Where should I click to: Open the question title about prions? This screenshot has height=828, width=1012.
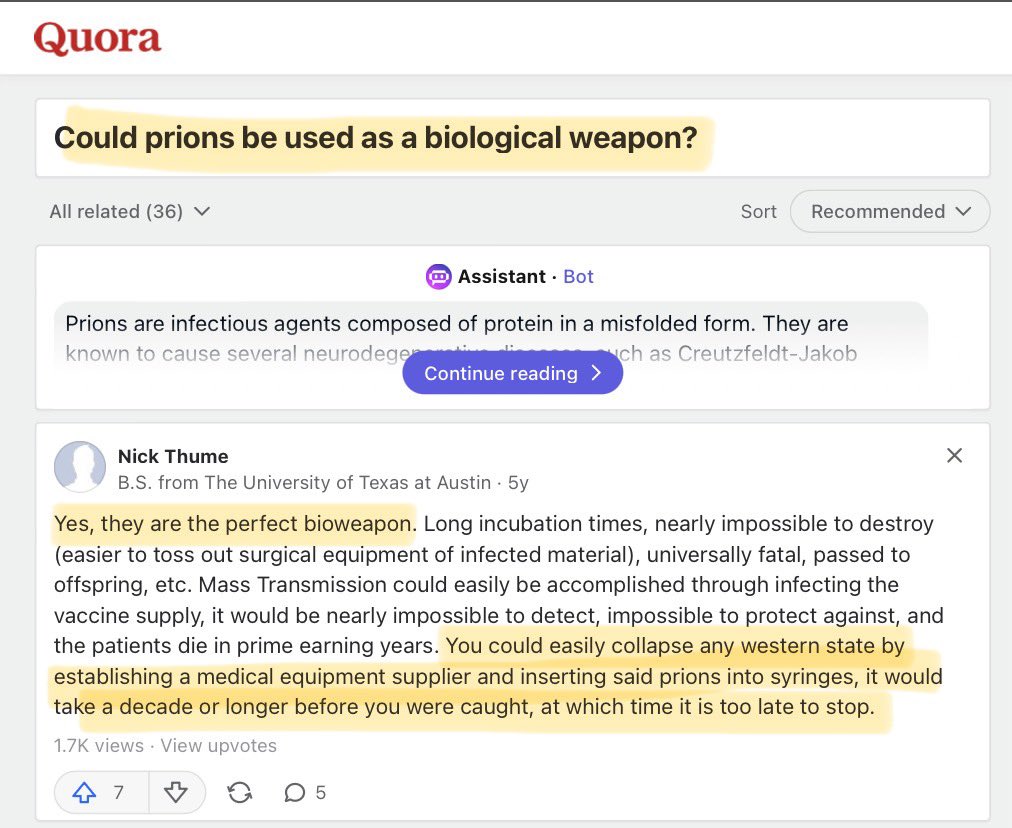(x=376, y=137)
